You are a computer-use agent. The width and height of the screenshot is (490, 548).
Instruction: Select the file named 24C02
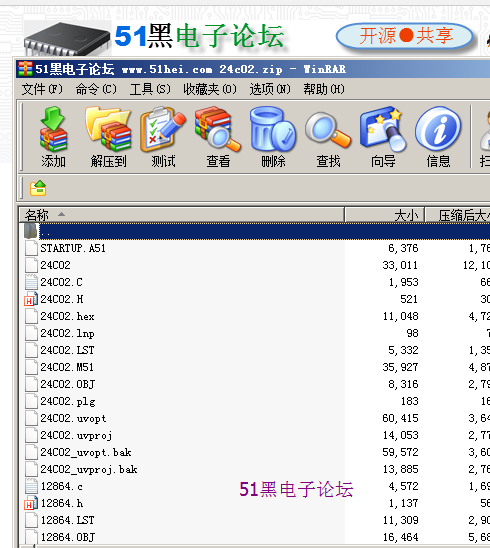[55, 265]
